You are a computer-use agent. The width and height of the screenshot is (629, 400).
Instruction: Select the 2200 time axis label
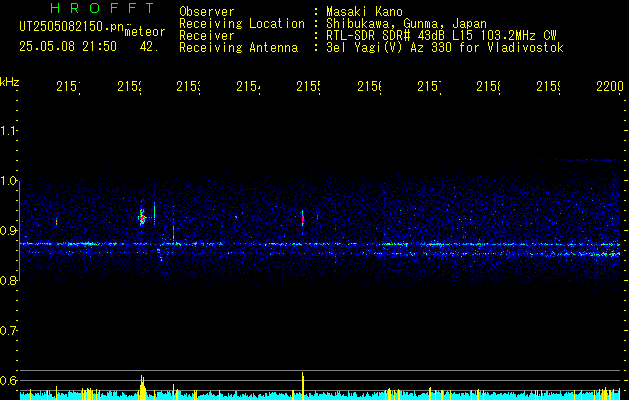[610, 86]
